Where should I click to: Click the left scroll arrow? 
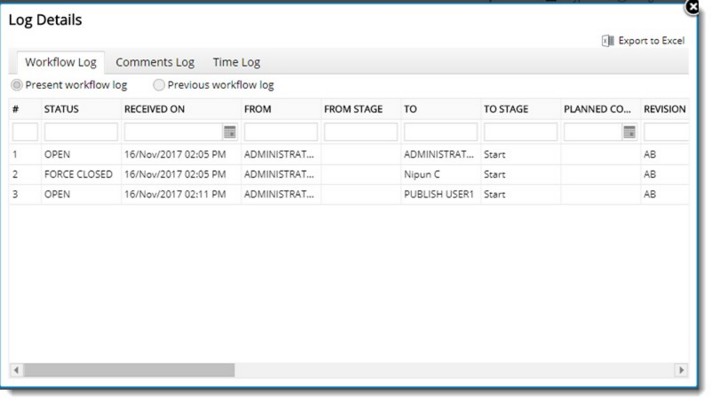click(17, 370)
